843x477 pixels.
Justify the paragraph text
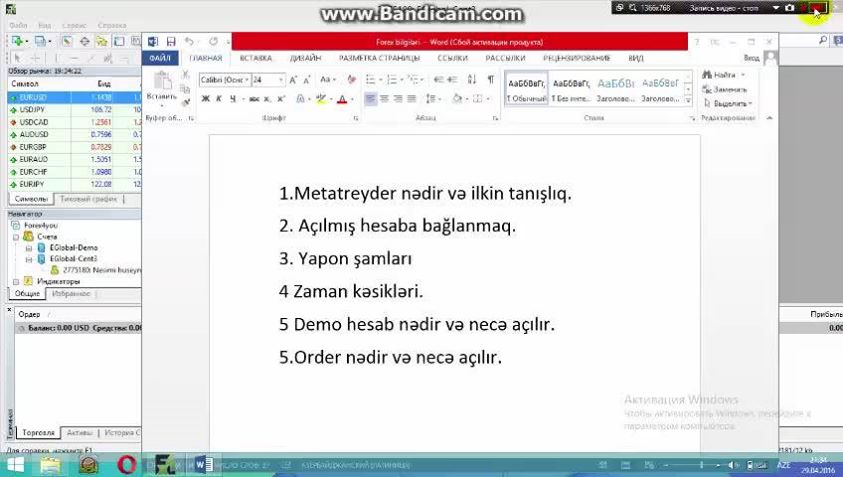[x=412, y=99]
